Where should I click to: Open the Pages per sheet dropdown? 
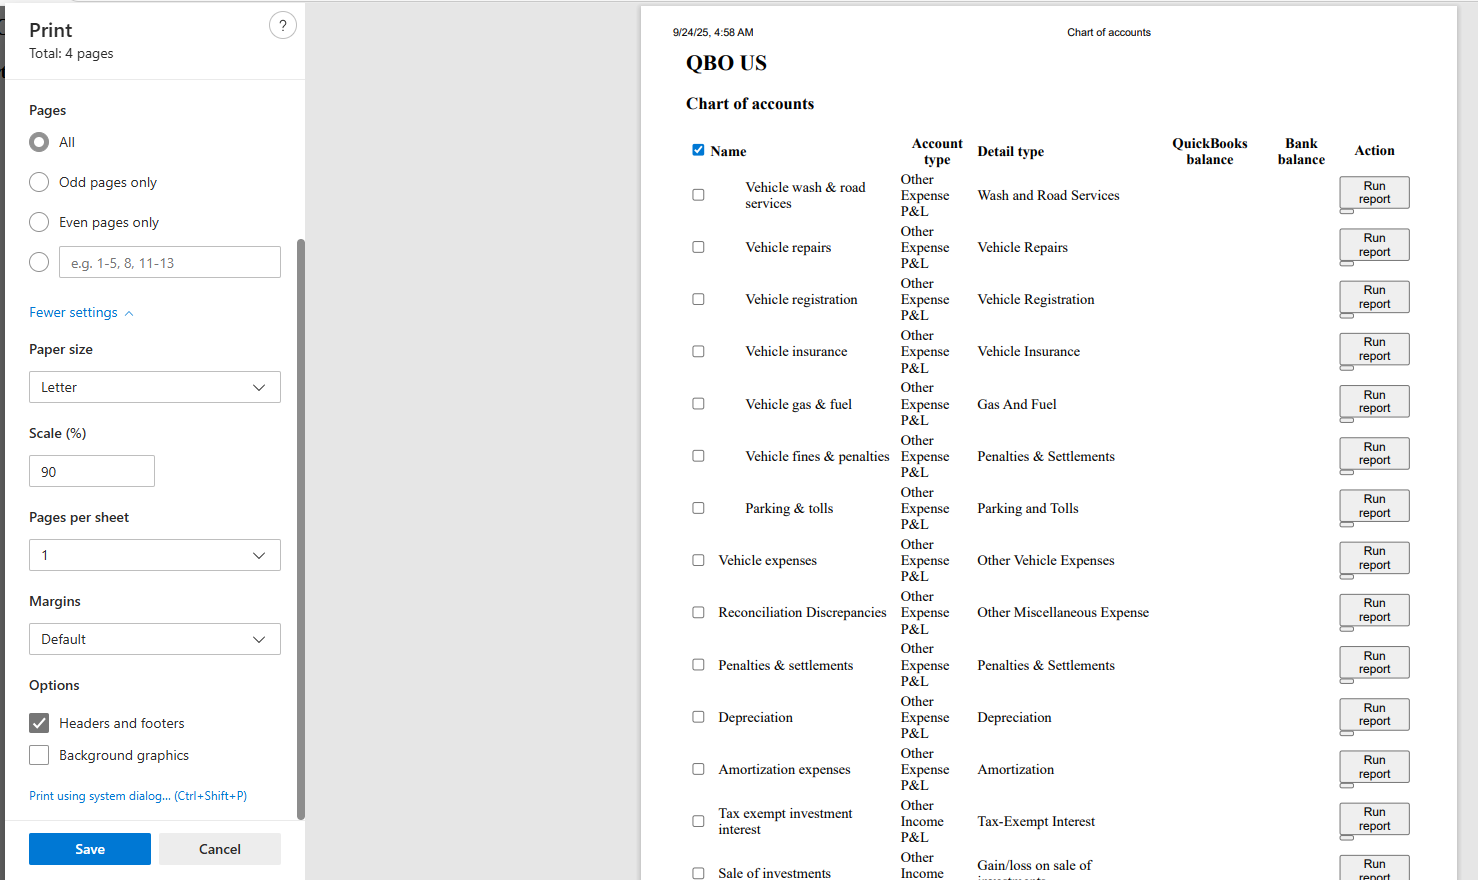[155, 555]
